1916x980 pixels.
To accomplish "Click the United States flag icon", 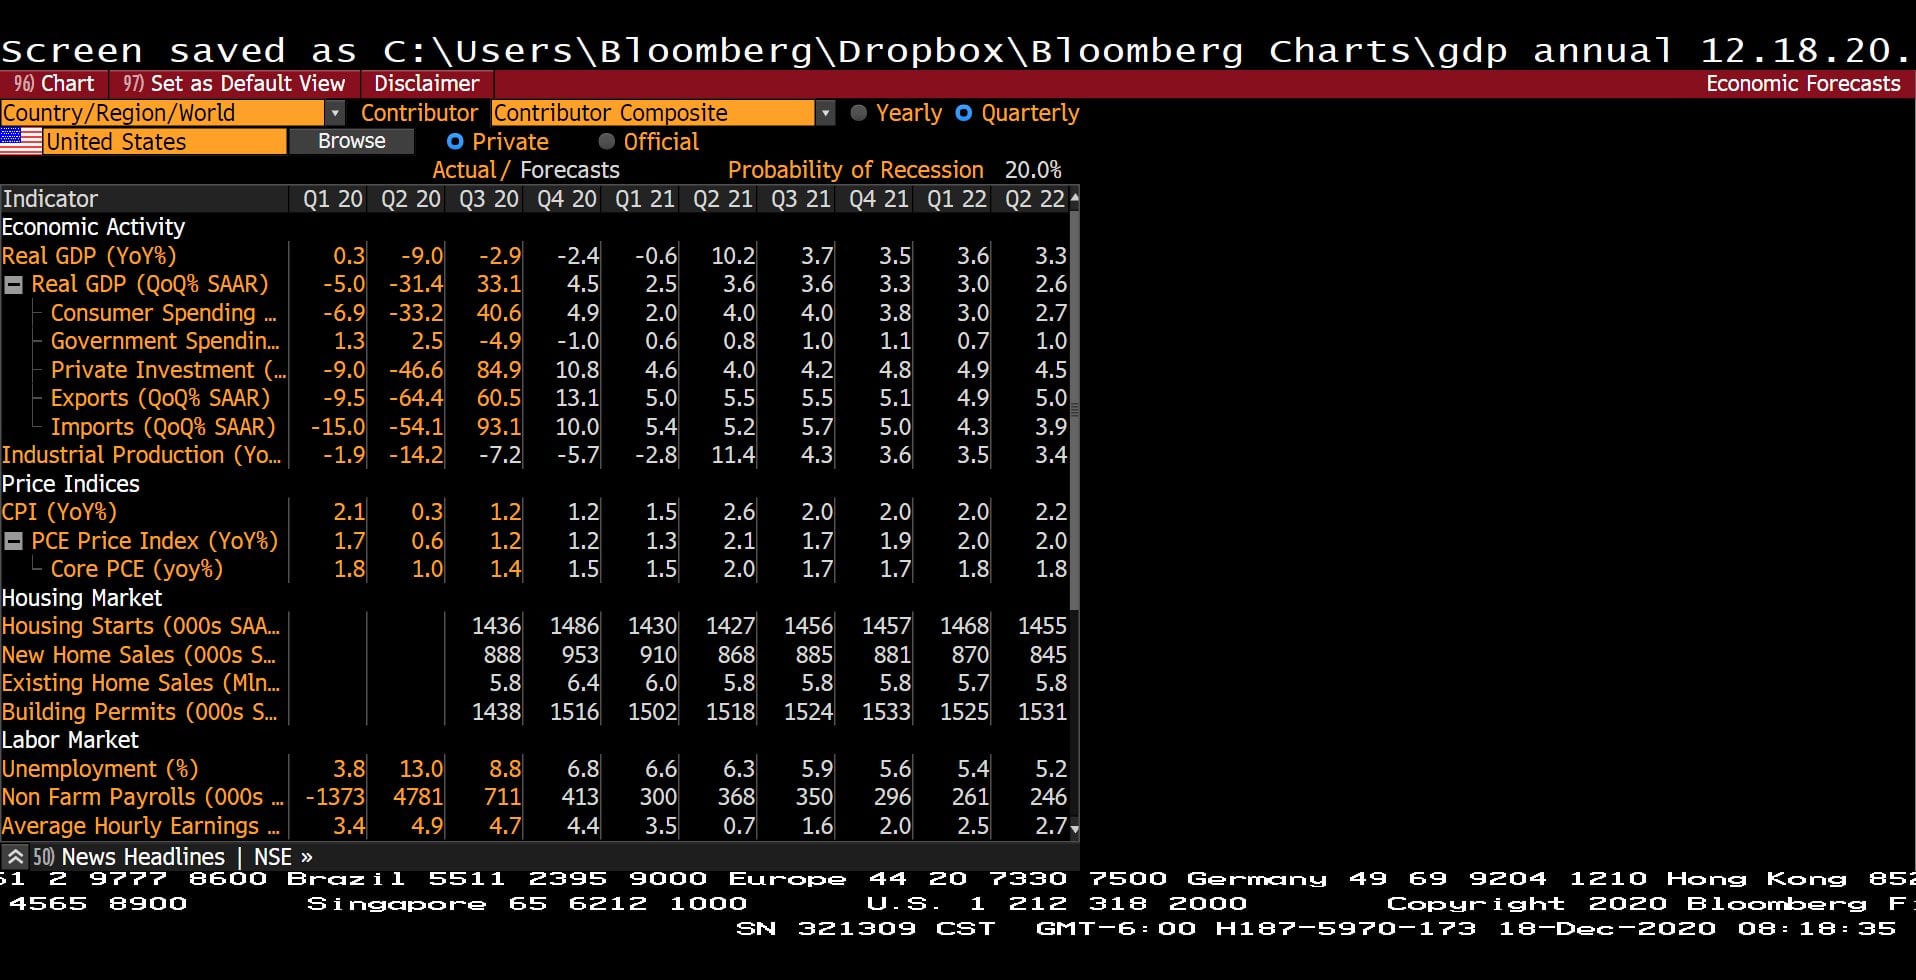I will (21, 142).
